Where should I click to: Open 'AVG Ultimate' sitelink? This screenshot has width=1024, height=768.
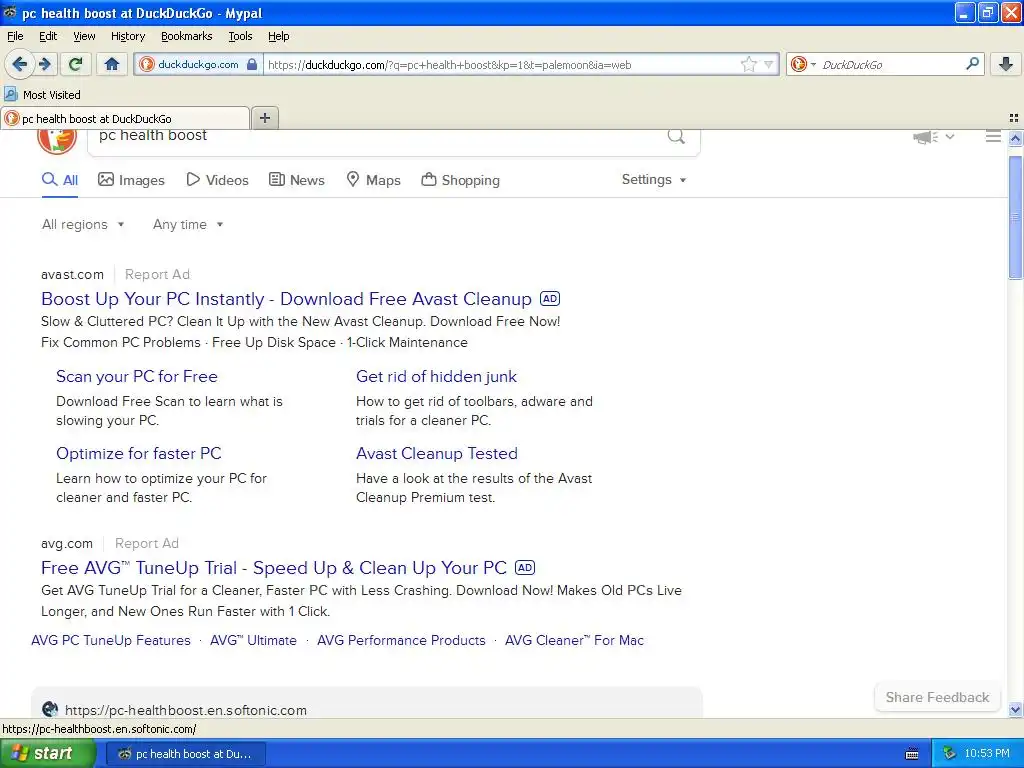point(253,641)
